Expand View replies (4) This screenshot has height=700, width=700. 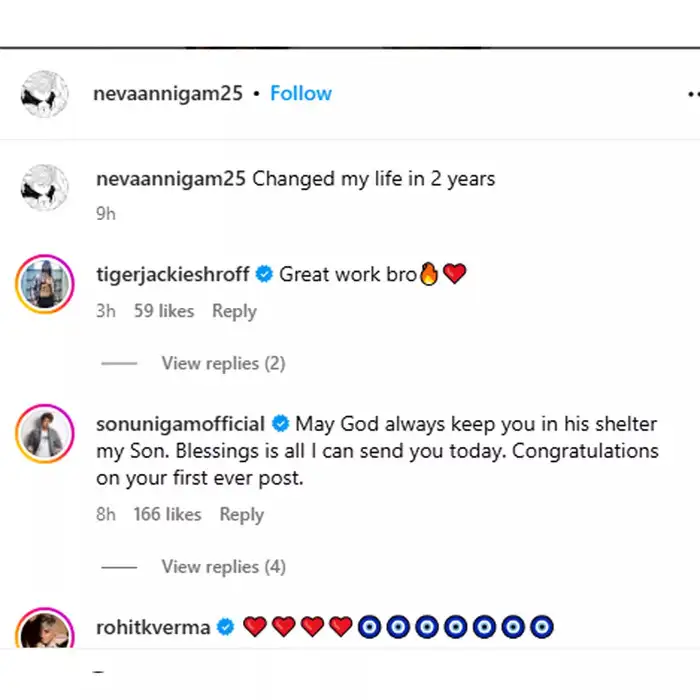[223, 567]
